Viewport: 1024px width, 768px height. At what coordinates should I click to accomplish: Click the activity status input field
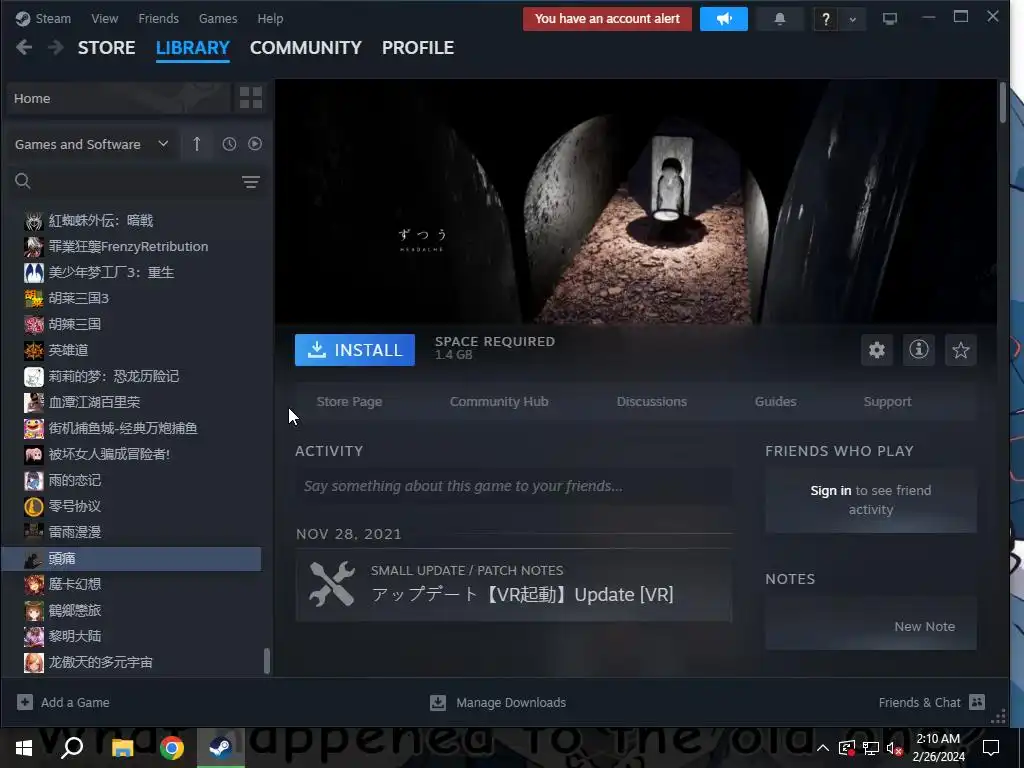[513, 486]
